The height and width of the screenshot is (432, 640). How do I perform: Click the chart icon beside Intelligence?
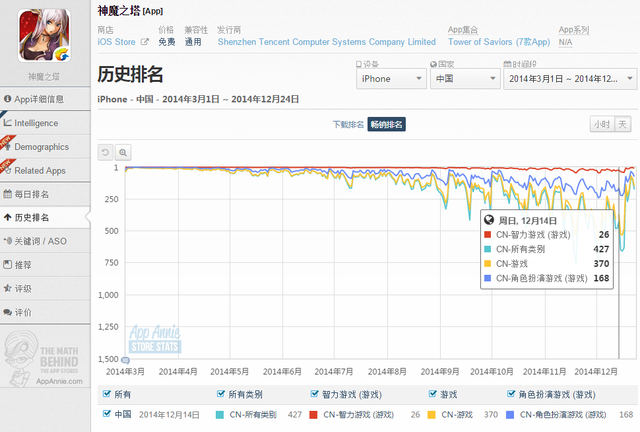pos(7,122)
